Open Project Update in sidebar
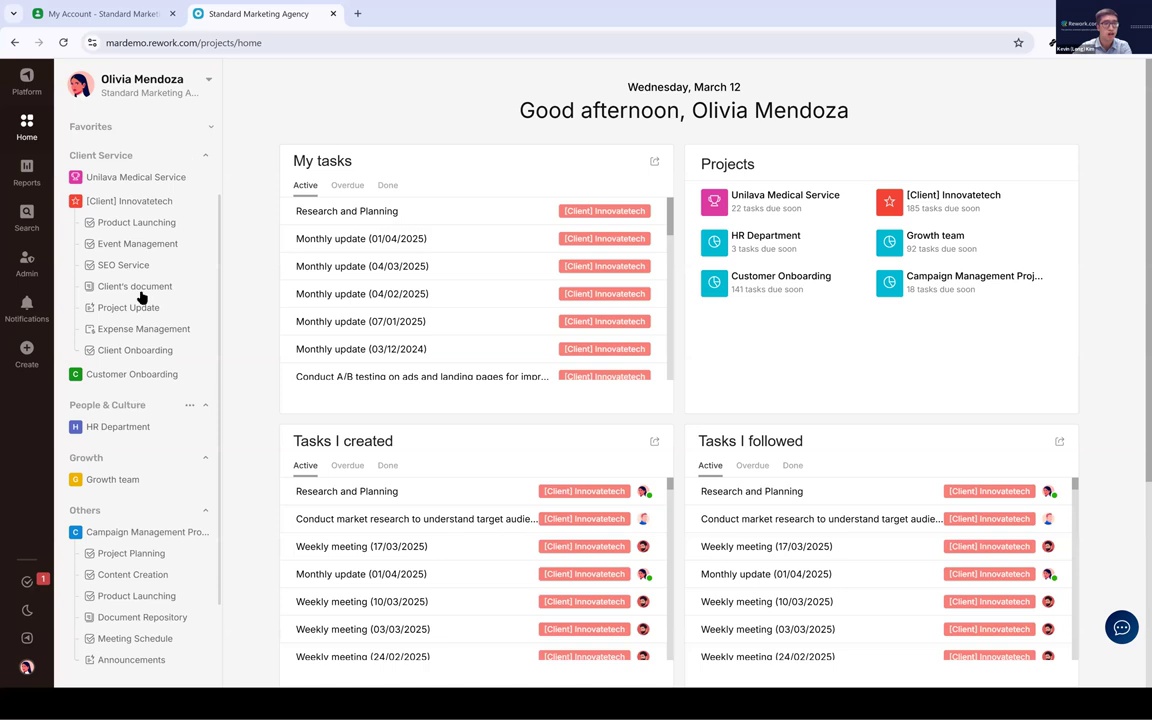The height and width of the screenshot is (720, 1152). point(129,308)
